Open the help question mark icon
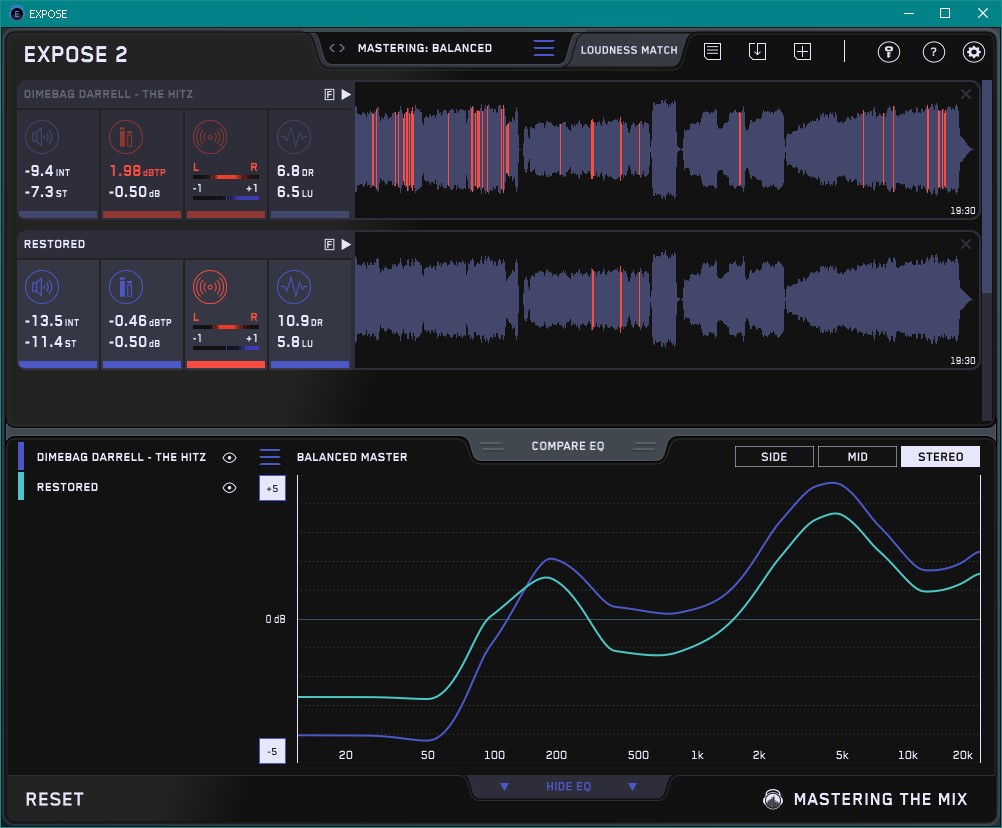1002x828 pixels. [x=933, y=52]
